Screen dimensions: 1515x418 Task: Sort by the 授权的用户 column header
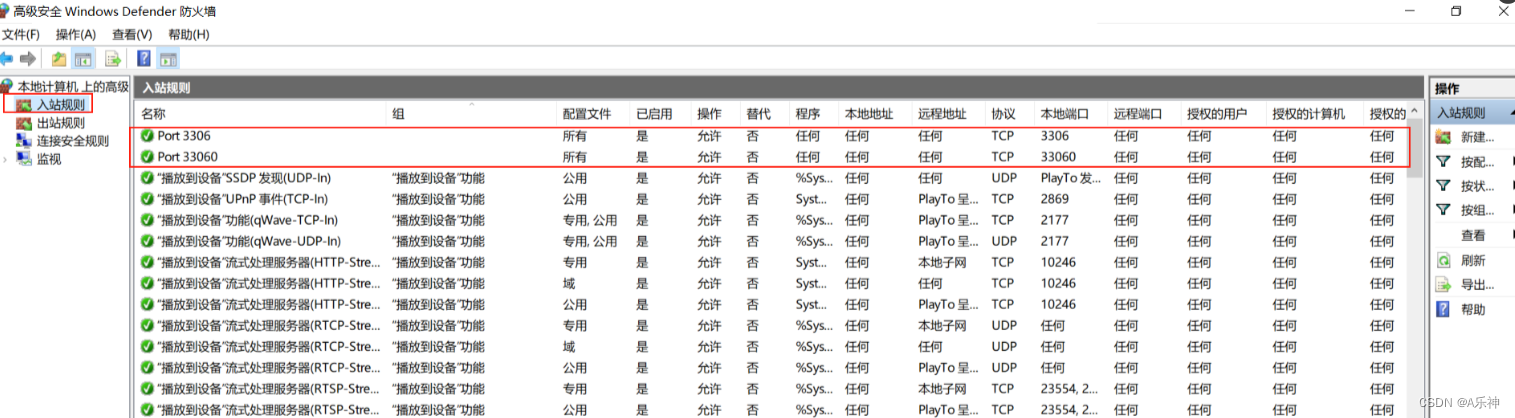(x=1224, y=113)
